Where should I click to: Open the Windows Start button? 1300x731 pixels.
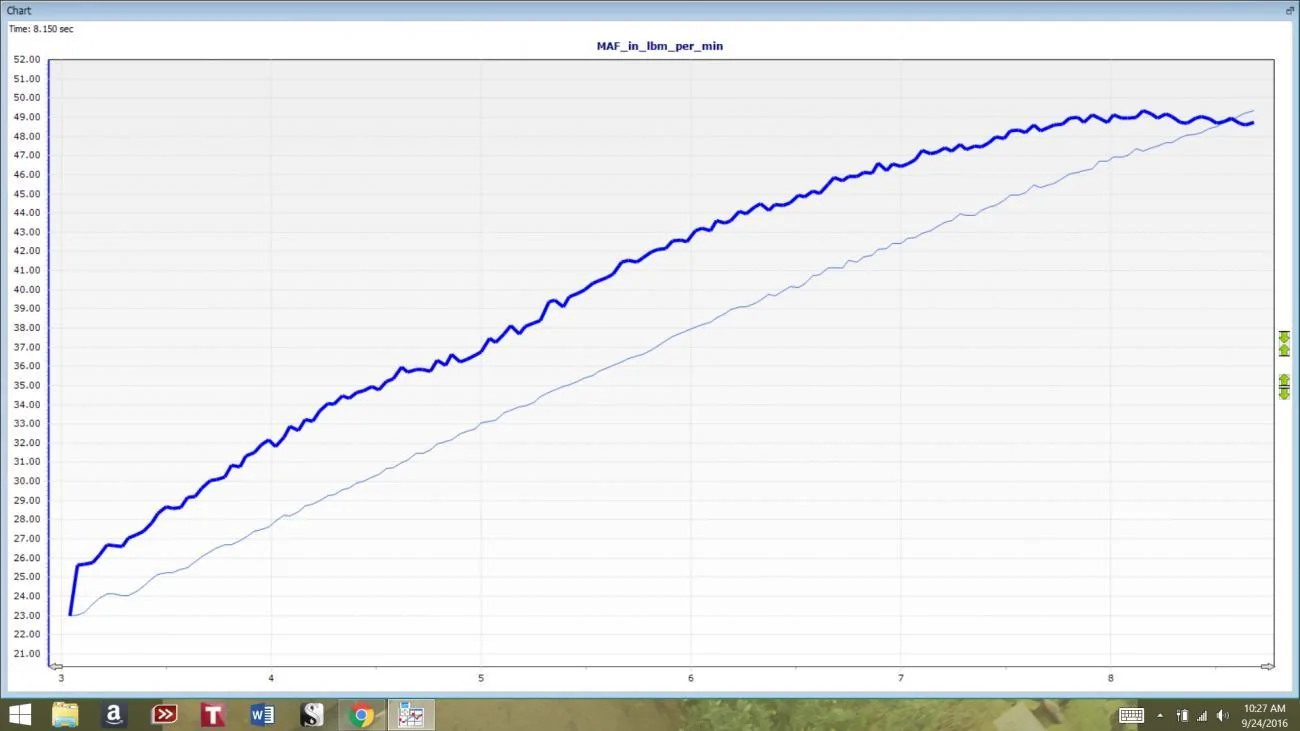[18, 715]
